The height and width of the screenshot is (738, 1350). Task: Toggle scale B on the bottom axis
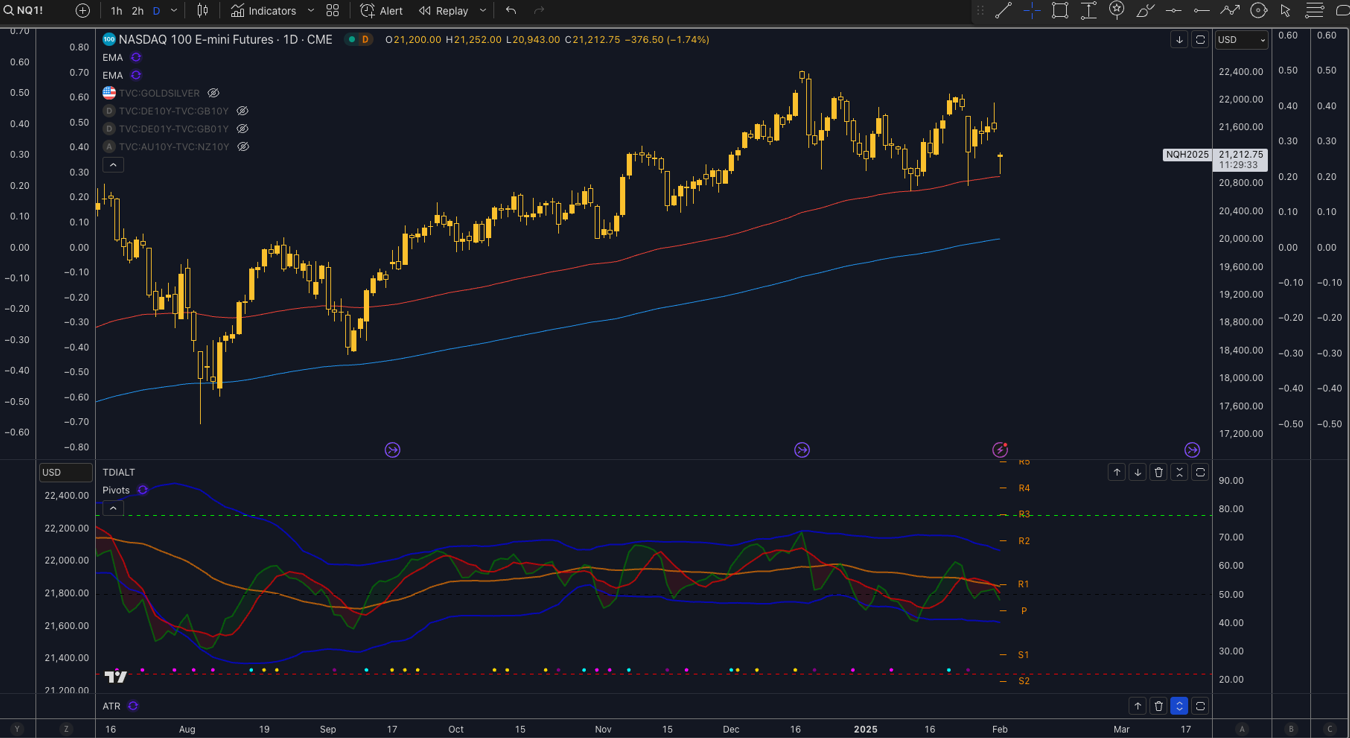(x=1291, y=729)
